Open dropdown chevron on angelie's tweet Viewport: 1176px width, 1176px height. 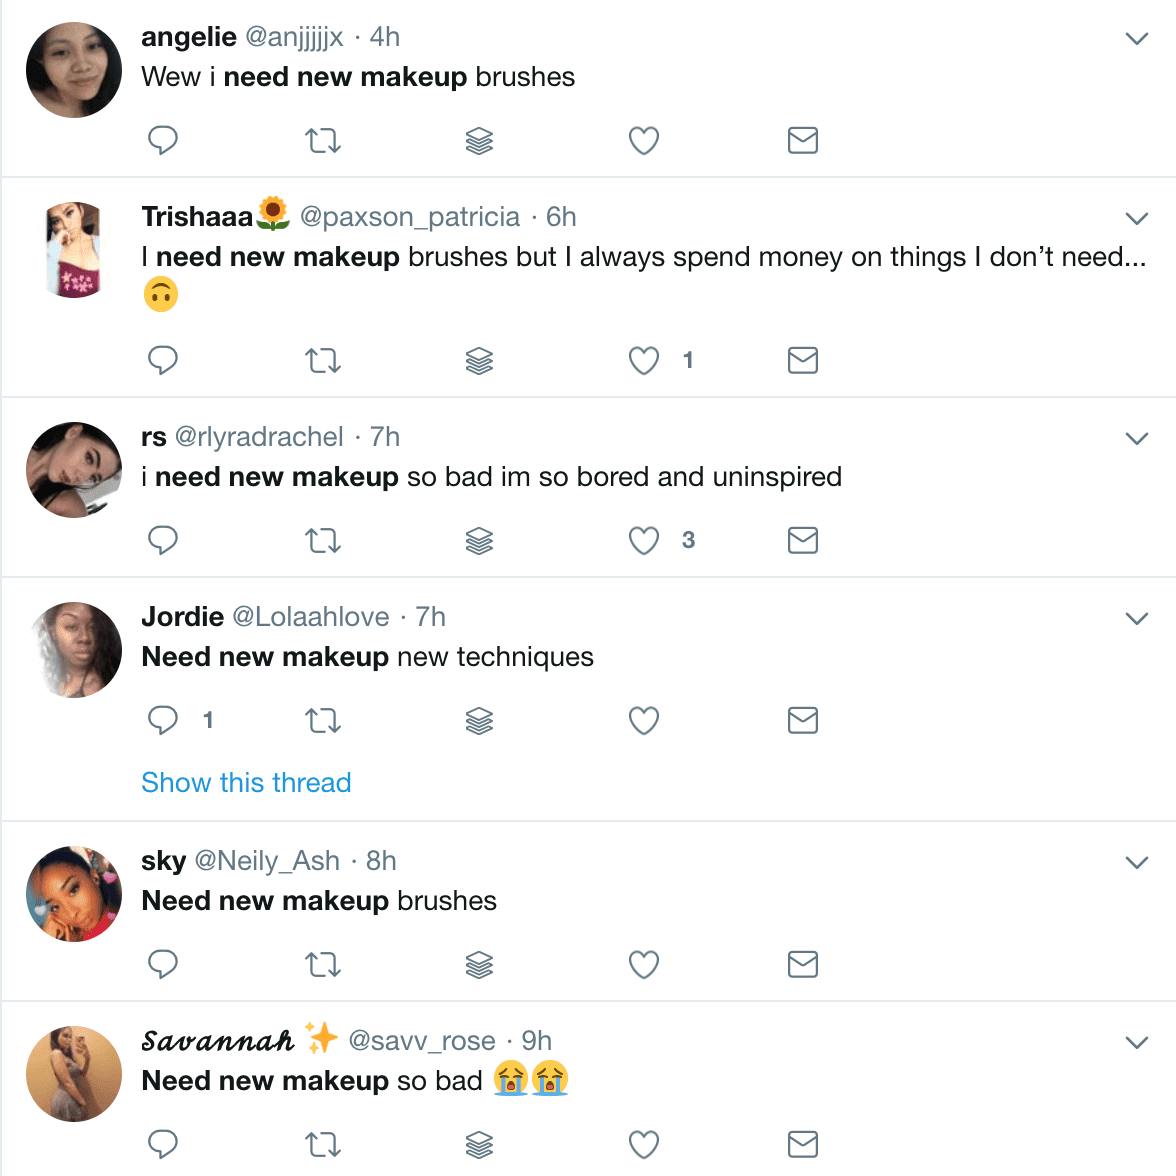point(1137,38)
